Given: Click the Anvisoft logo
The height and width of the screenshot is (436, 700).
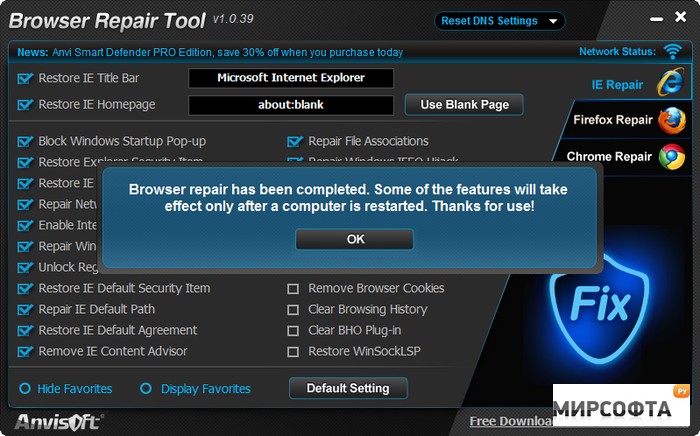Looking at the screenshot, I should pyautogui.click(x=58, y=421).
